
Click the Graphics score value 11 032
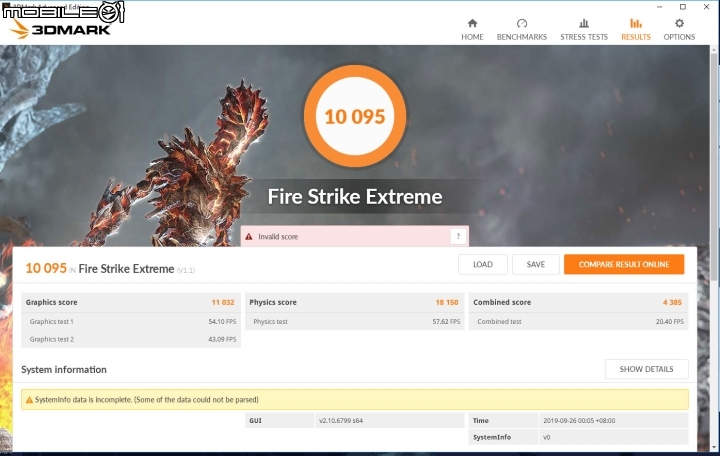pyautogui.click(x=223, y=302)
